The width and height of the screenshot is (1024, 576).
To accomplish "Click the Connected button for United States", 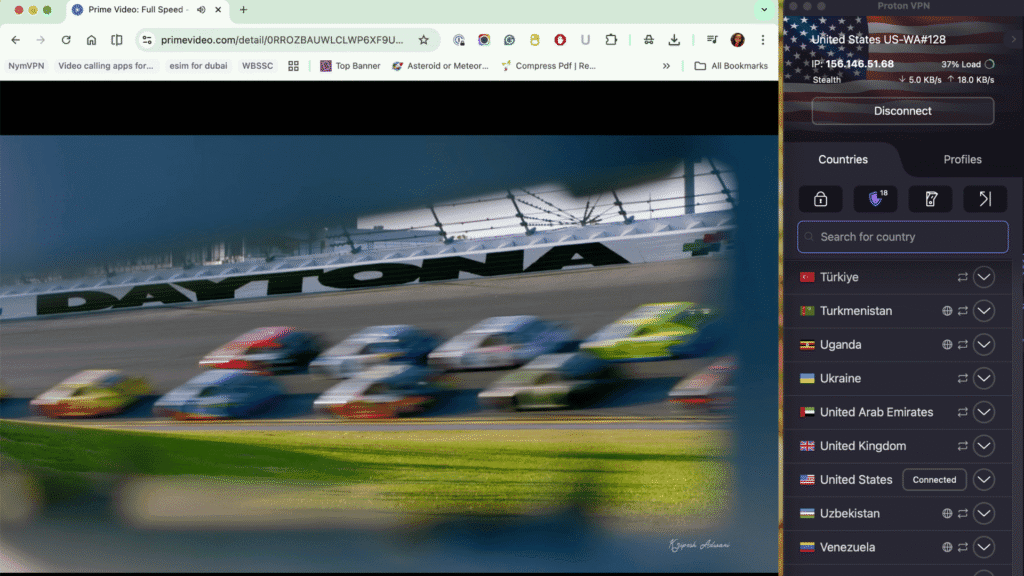I will 934,480.
